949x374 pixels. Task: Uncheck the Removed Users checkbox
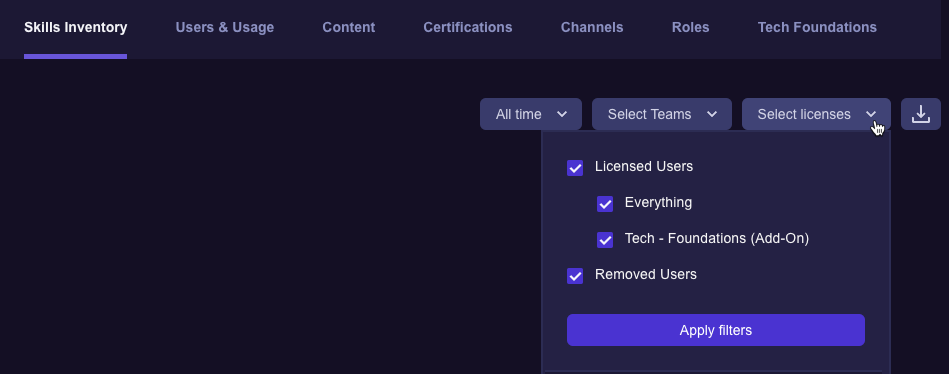(575, 276)
